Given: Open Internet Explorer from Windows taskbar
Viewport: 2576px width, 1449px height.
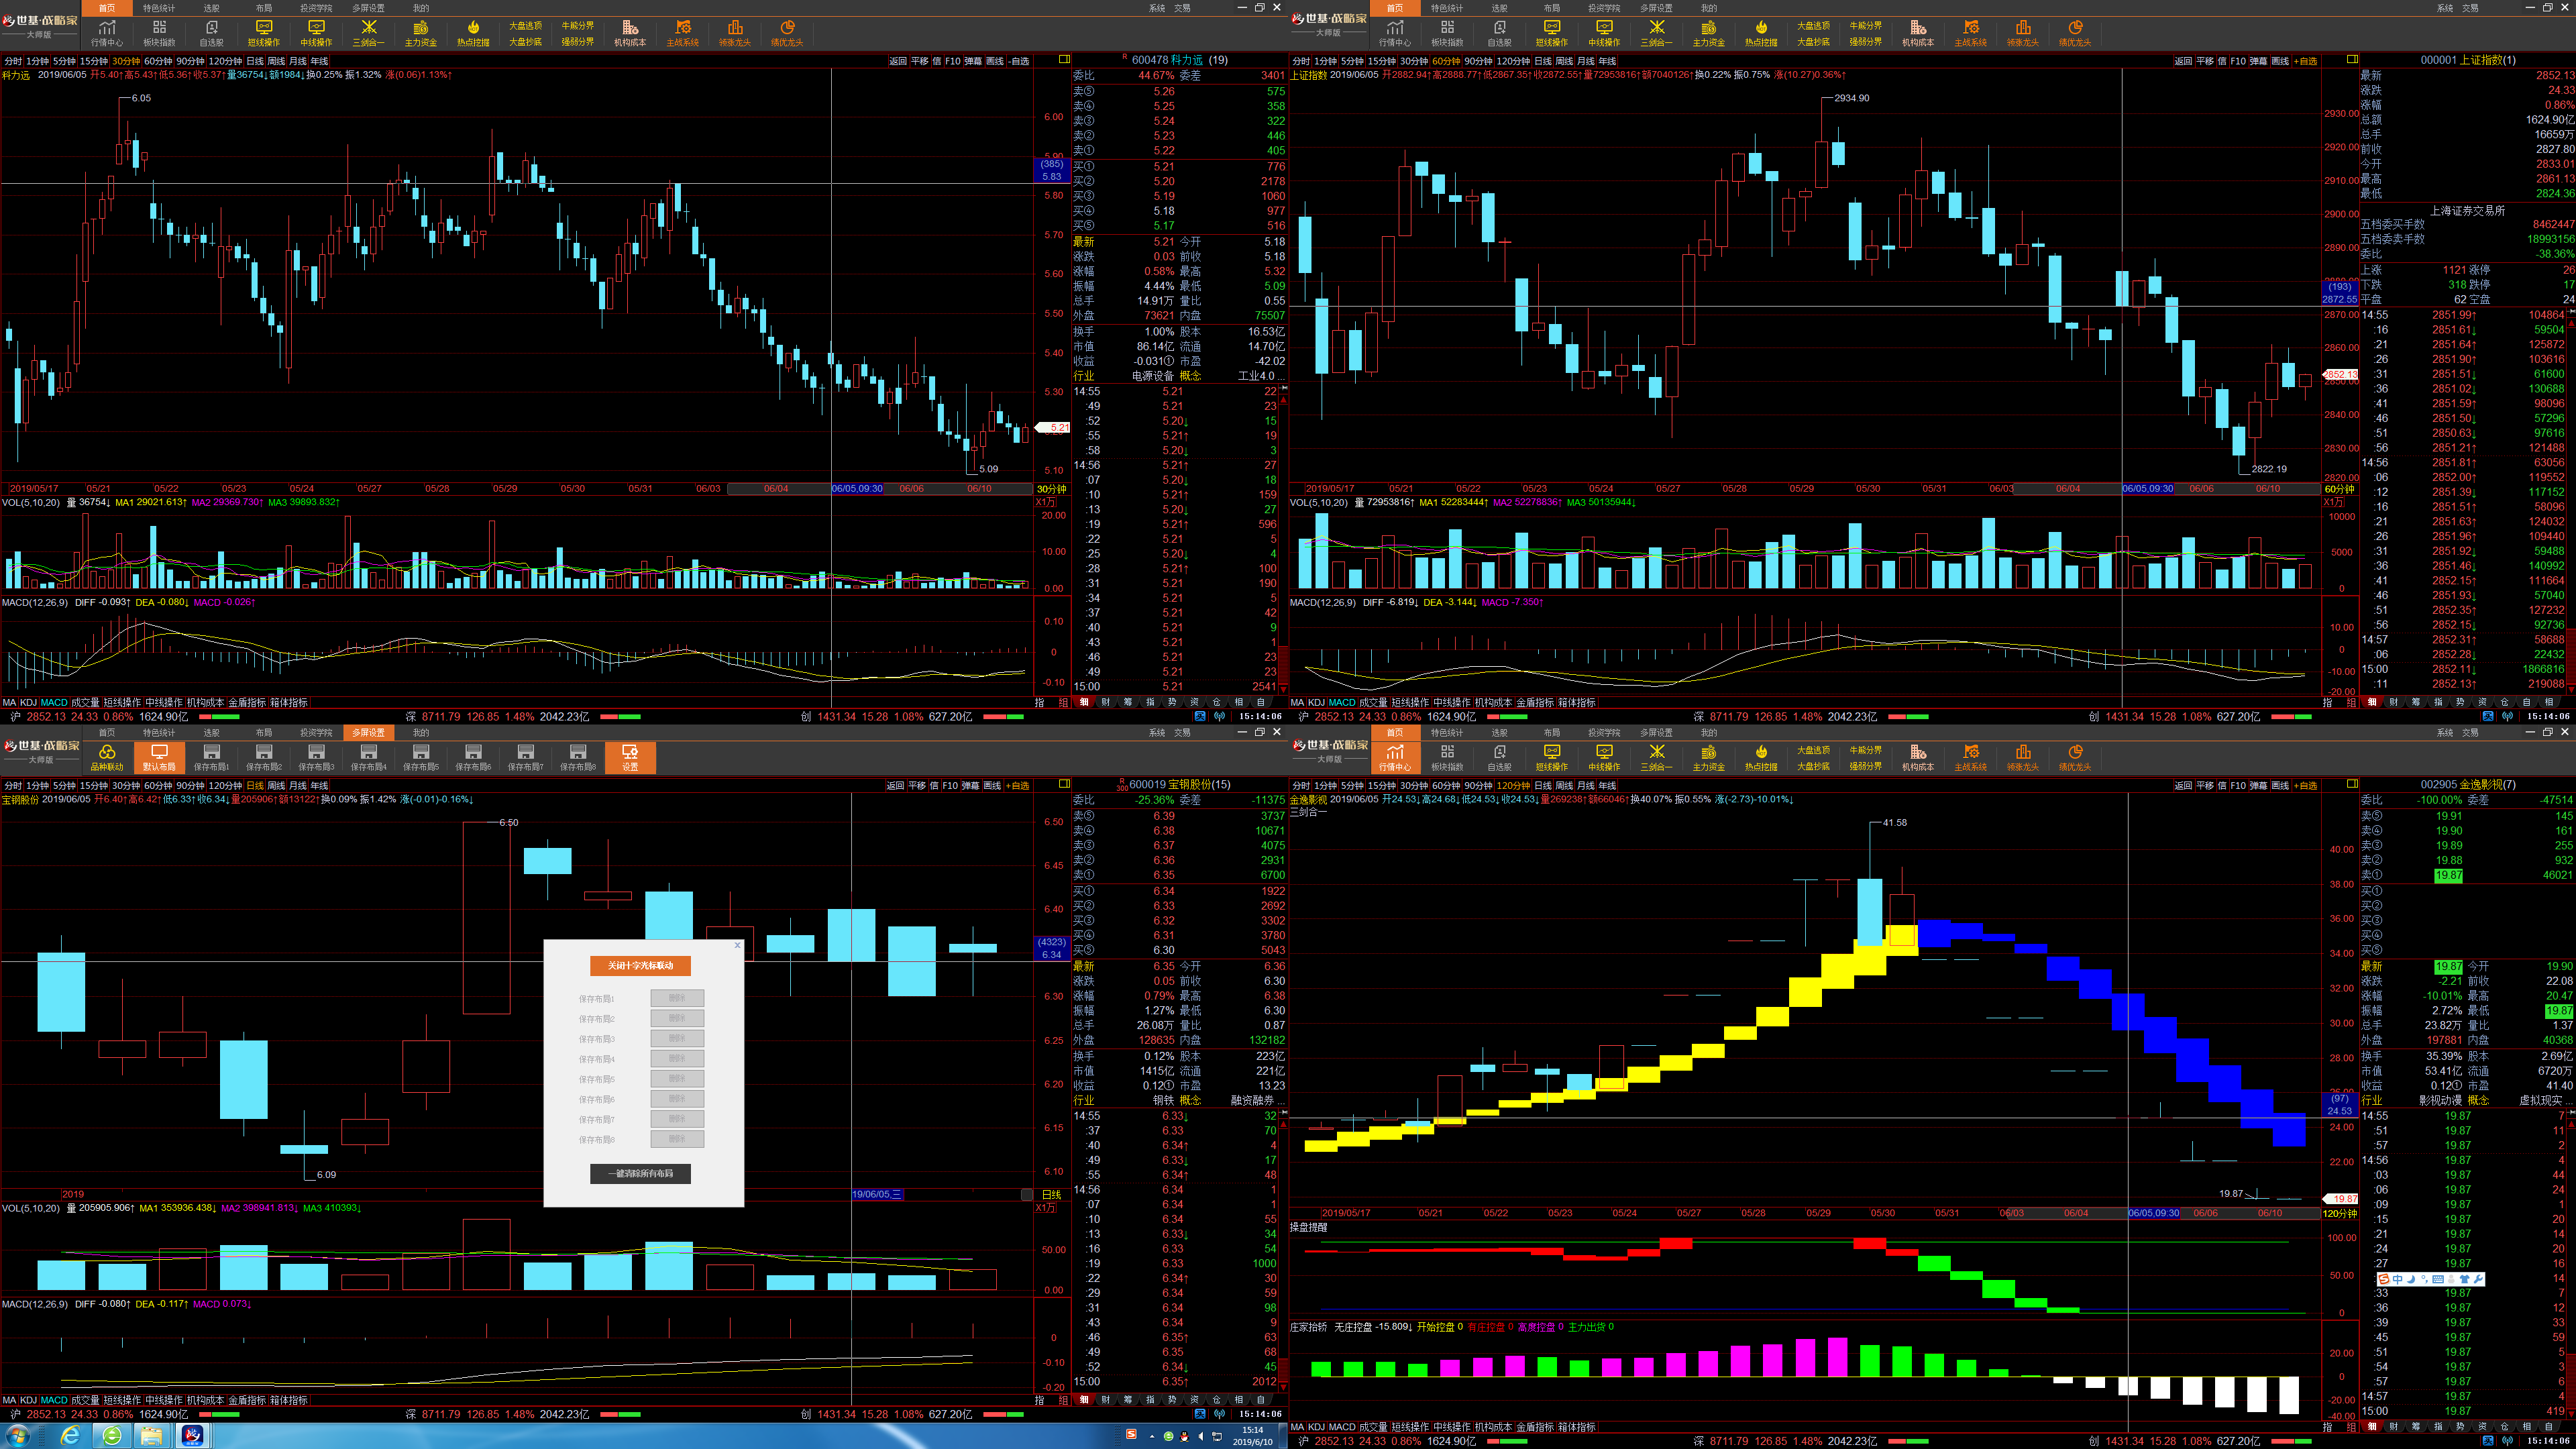Looking at the screenshot, I should pyautogui.click(x=70, y=1436).
